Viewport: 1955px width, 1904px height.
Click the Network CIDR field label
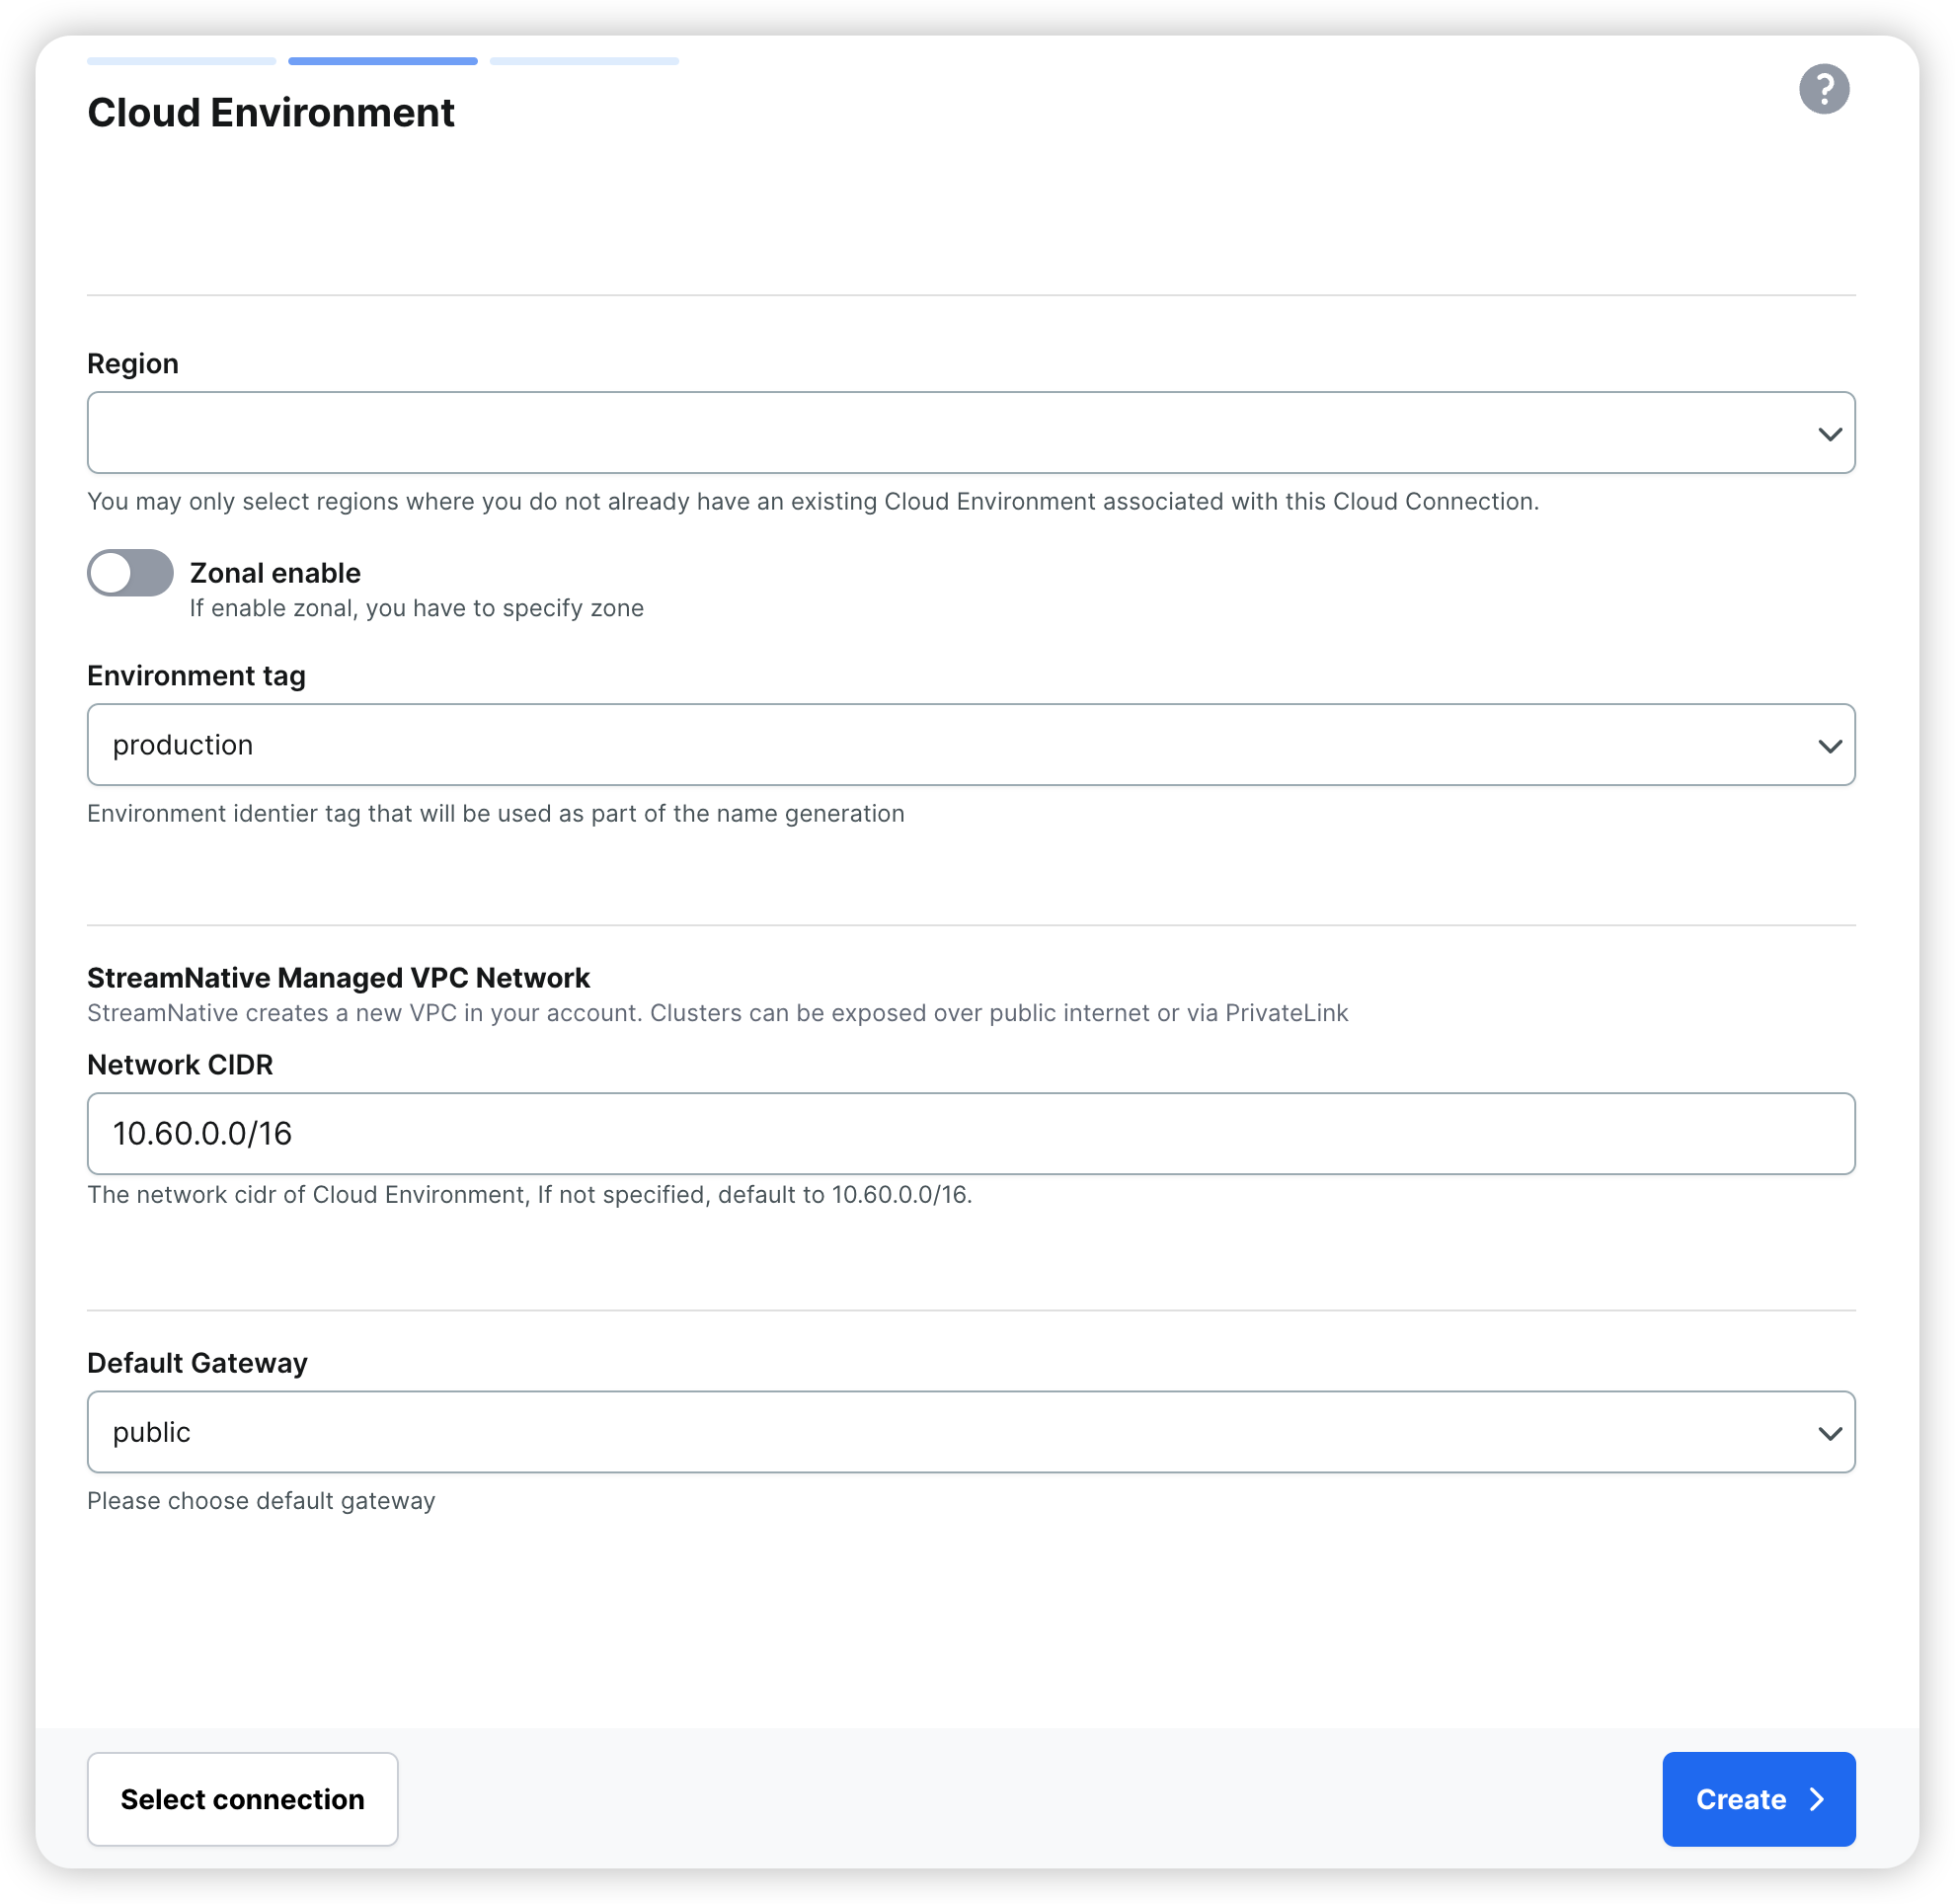[x=180, y=1065]
